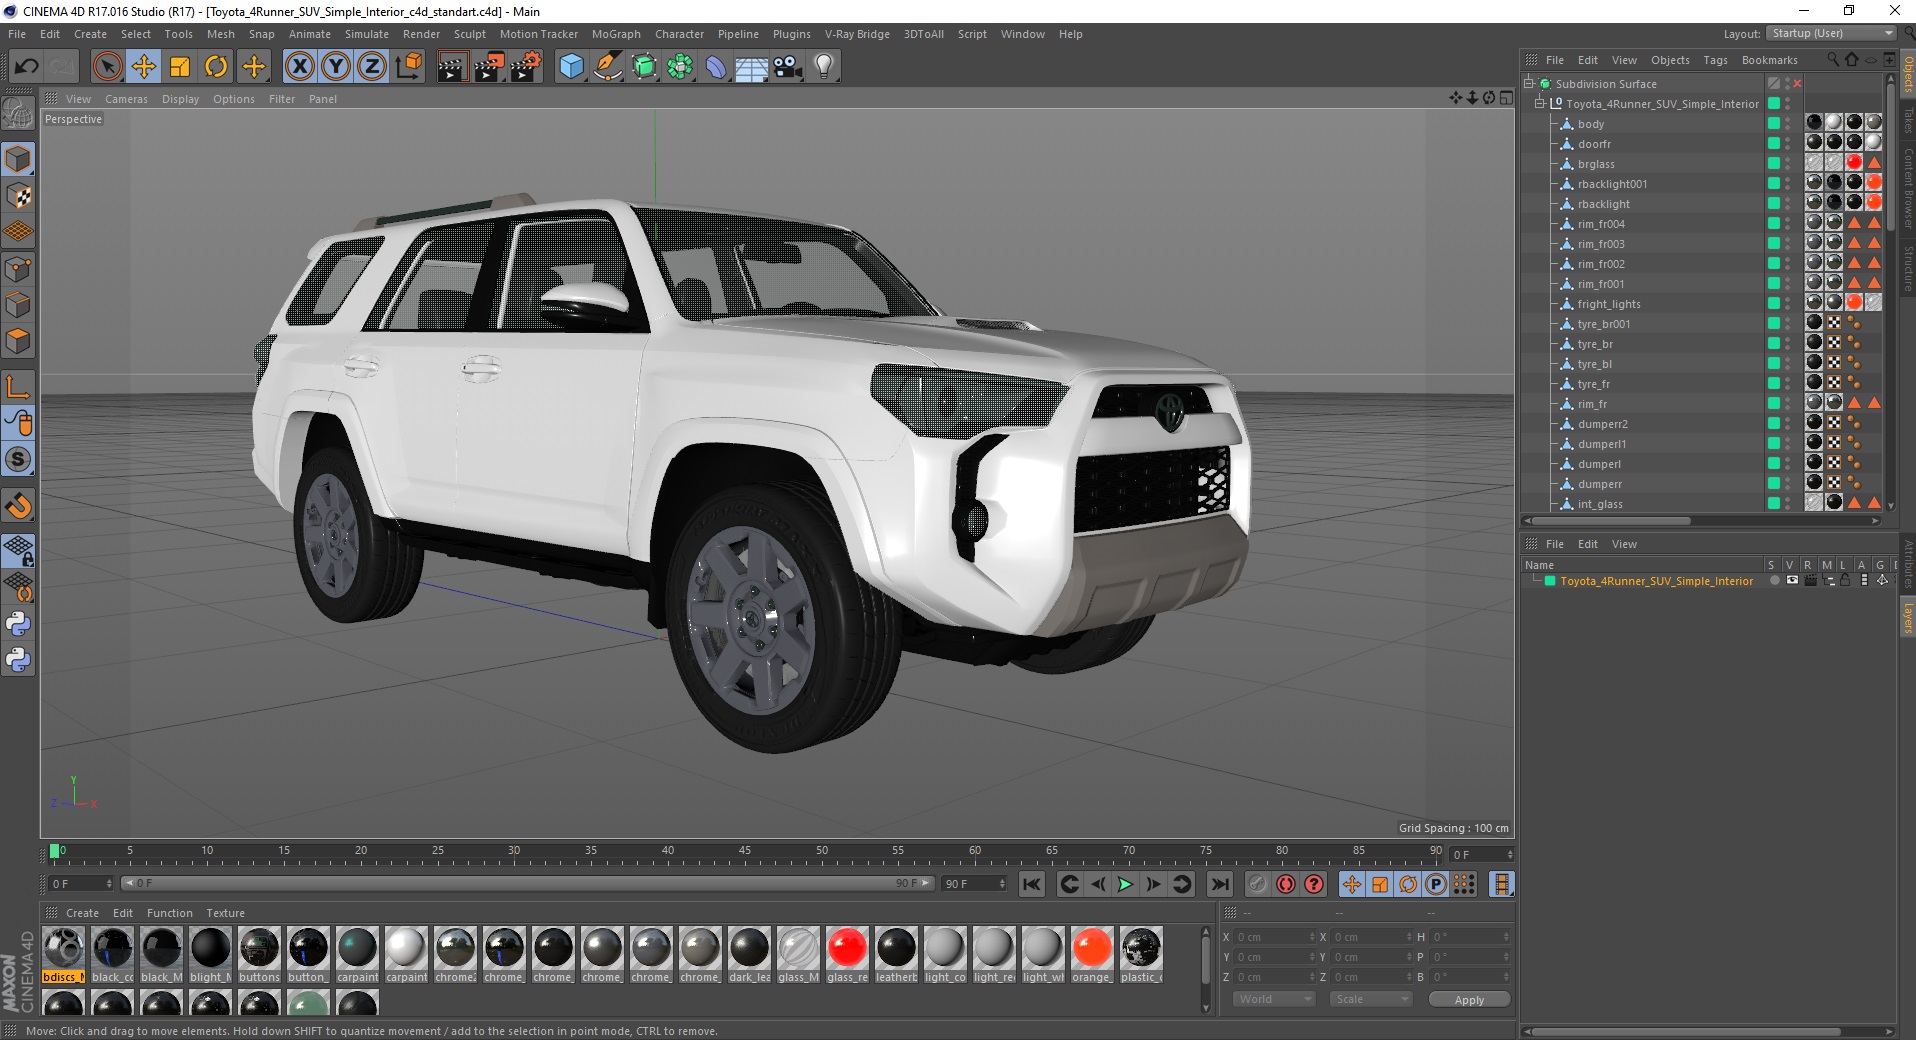The width and height of the screenshot is (1916, 1040).
Task: Go to start of animation
Action: tap(1032, 884)
